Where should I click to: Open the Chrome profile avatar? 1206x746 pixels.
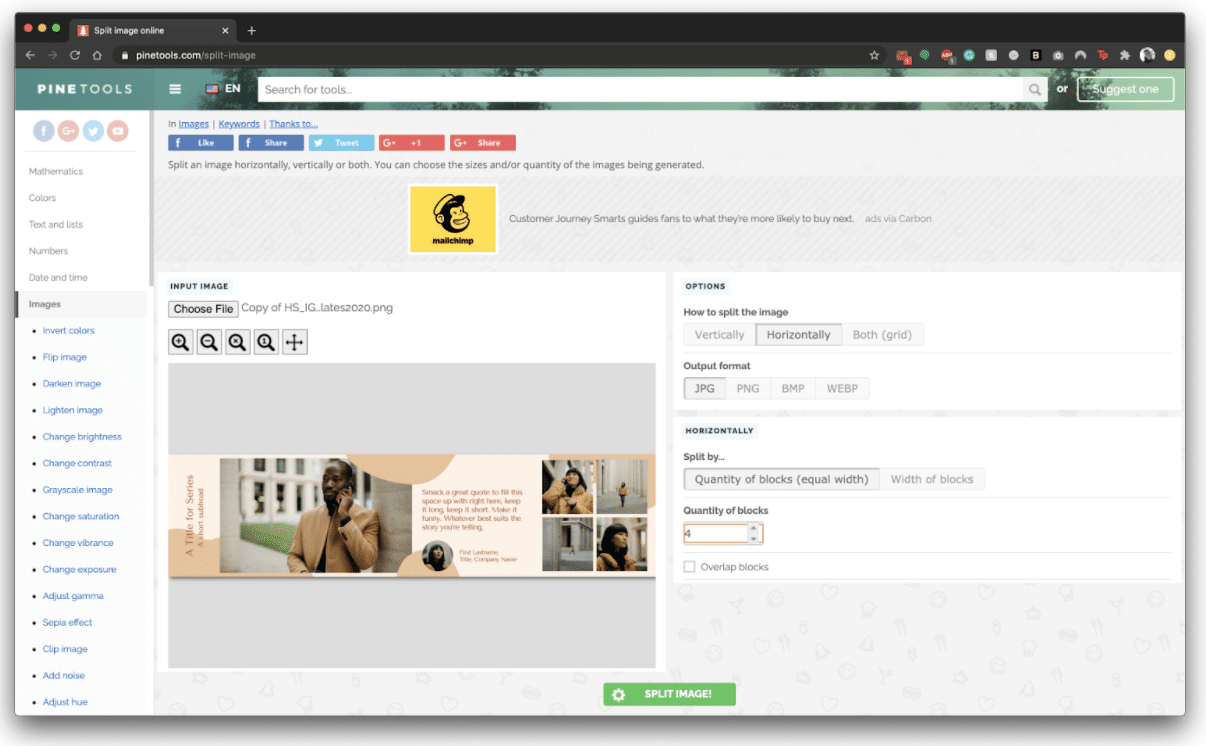[1147, 55]
